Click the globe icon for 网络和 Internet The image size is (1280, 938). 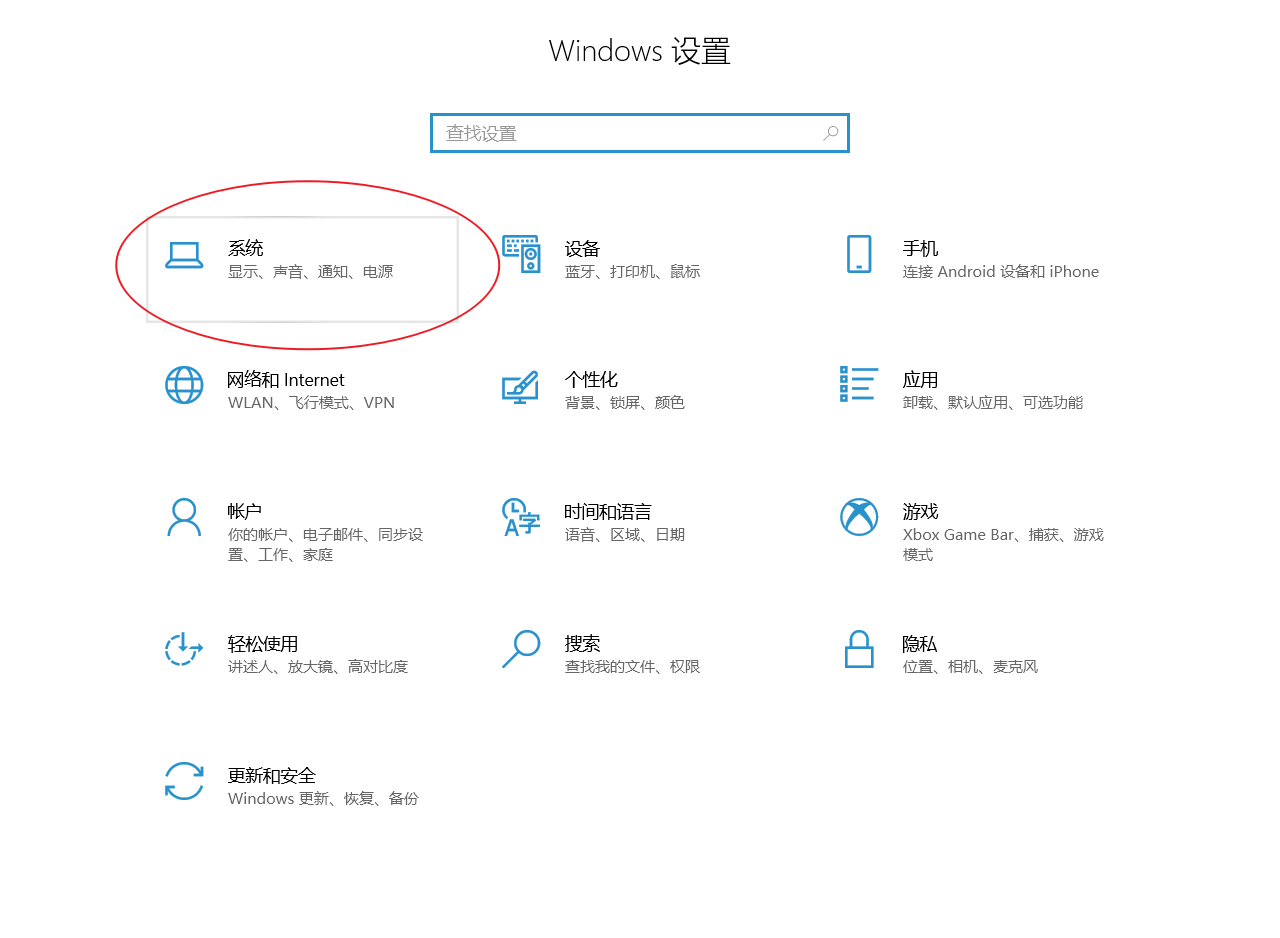click(x=184, y=385)
